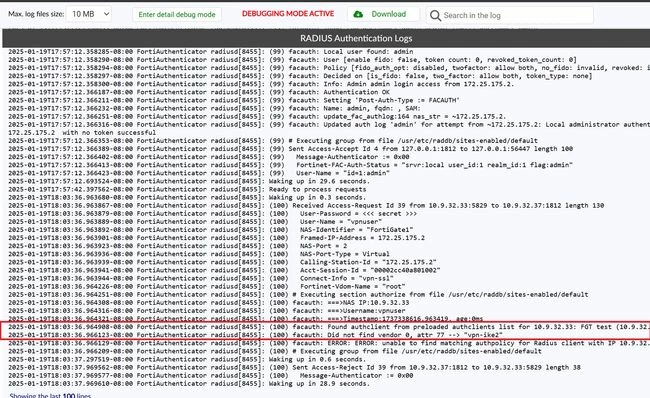Click the green cloud download icon

tap(358, 14)
